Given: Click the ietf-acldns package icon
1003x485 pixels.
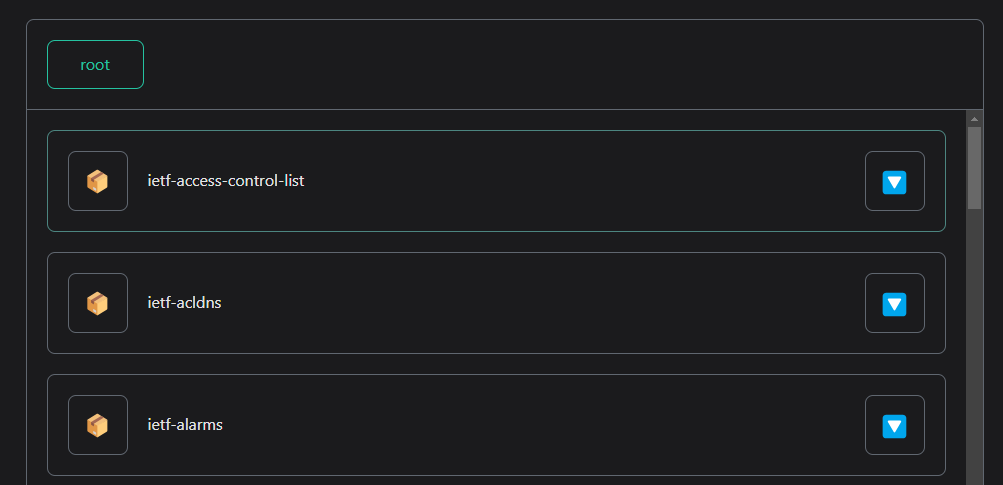Looking at the screenshot, I should click(x=97, y=303).
